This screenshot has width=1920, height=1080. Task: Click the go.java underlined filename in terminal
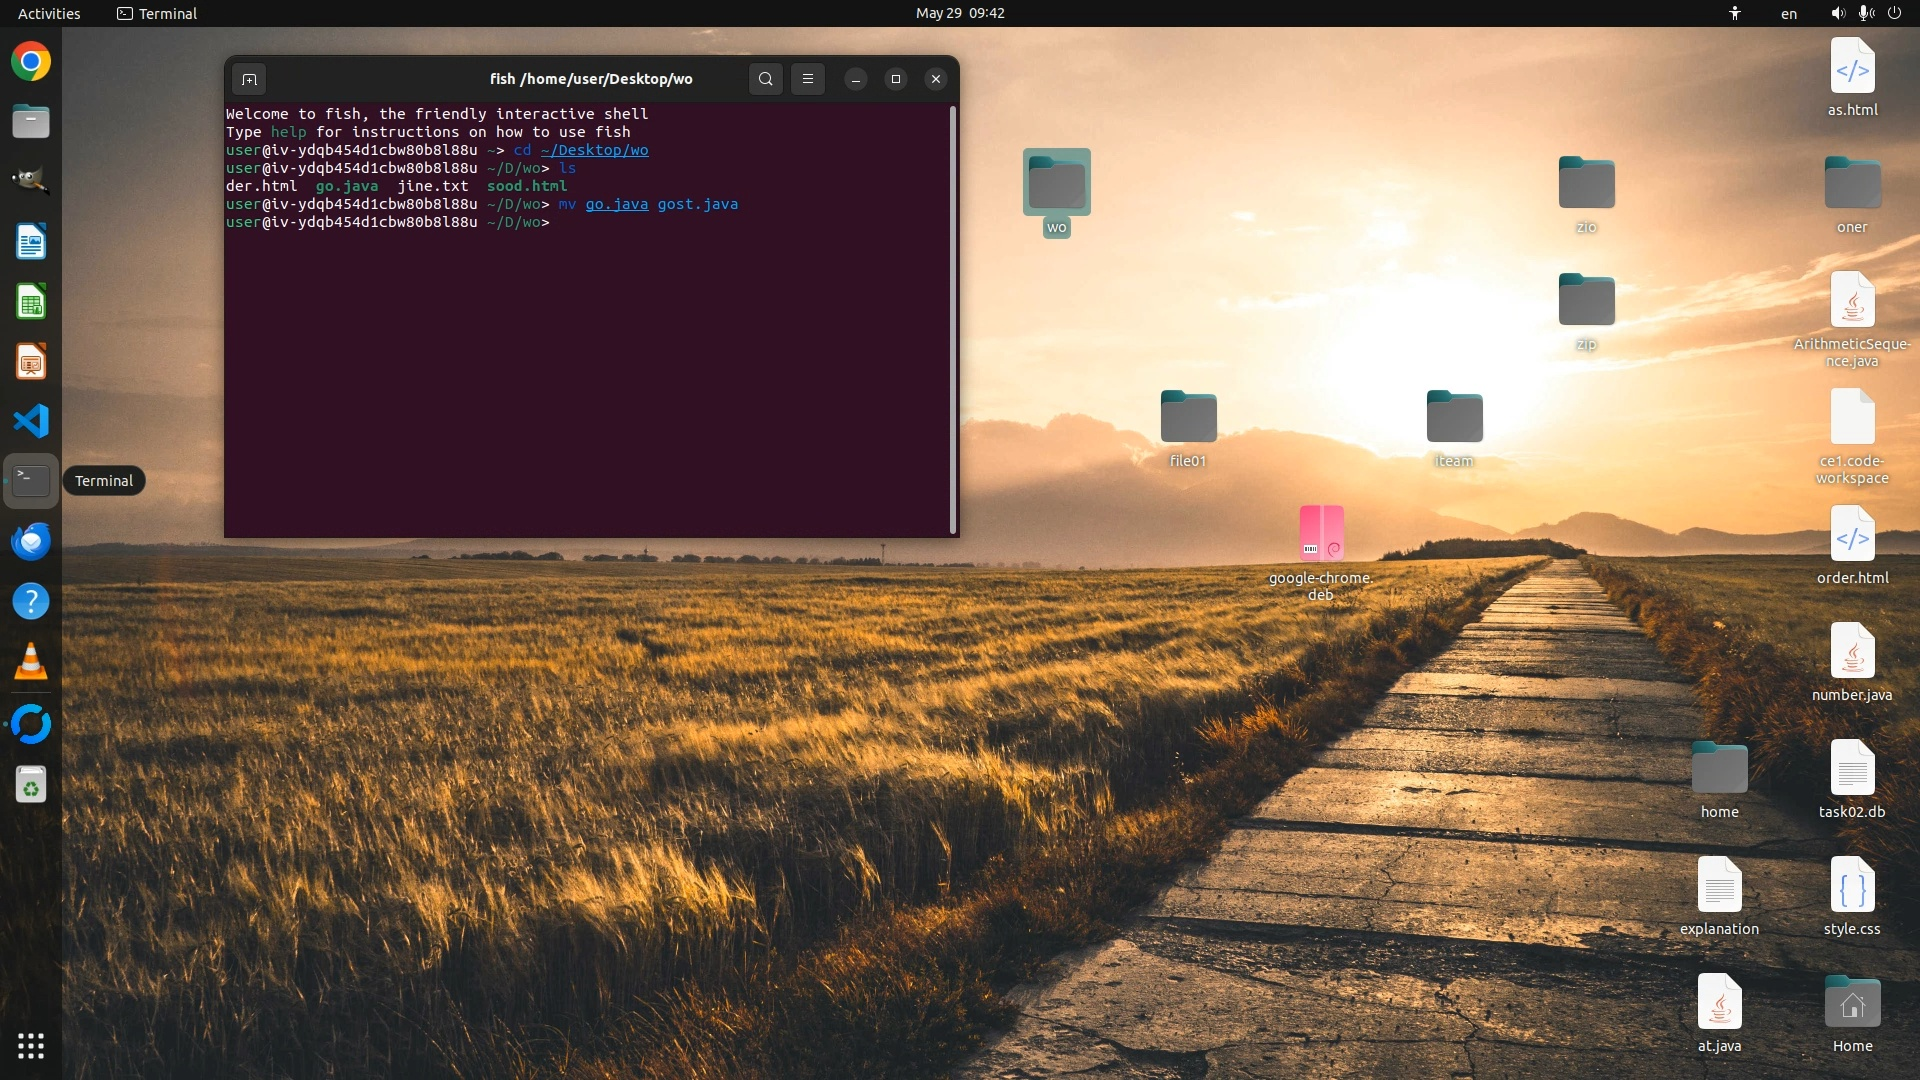[x=616, y=204]
